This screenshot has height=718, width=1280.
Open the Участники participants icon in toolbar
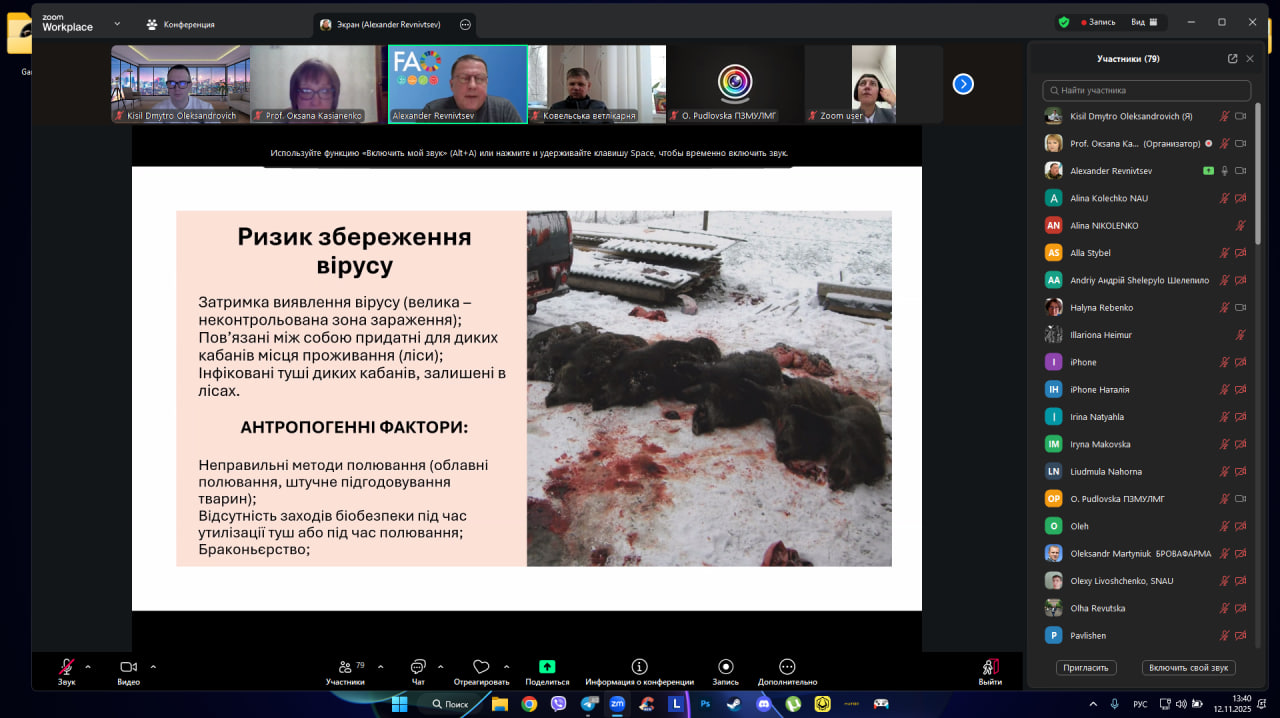[345, 667]
